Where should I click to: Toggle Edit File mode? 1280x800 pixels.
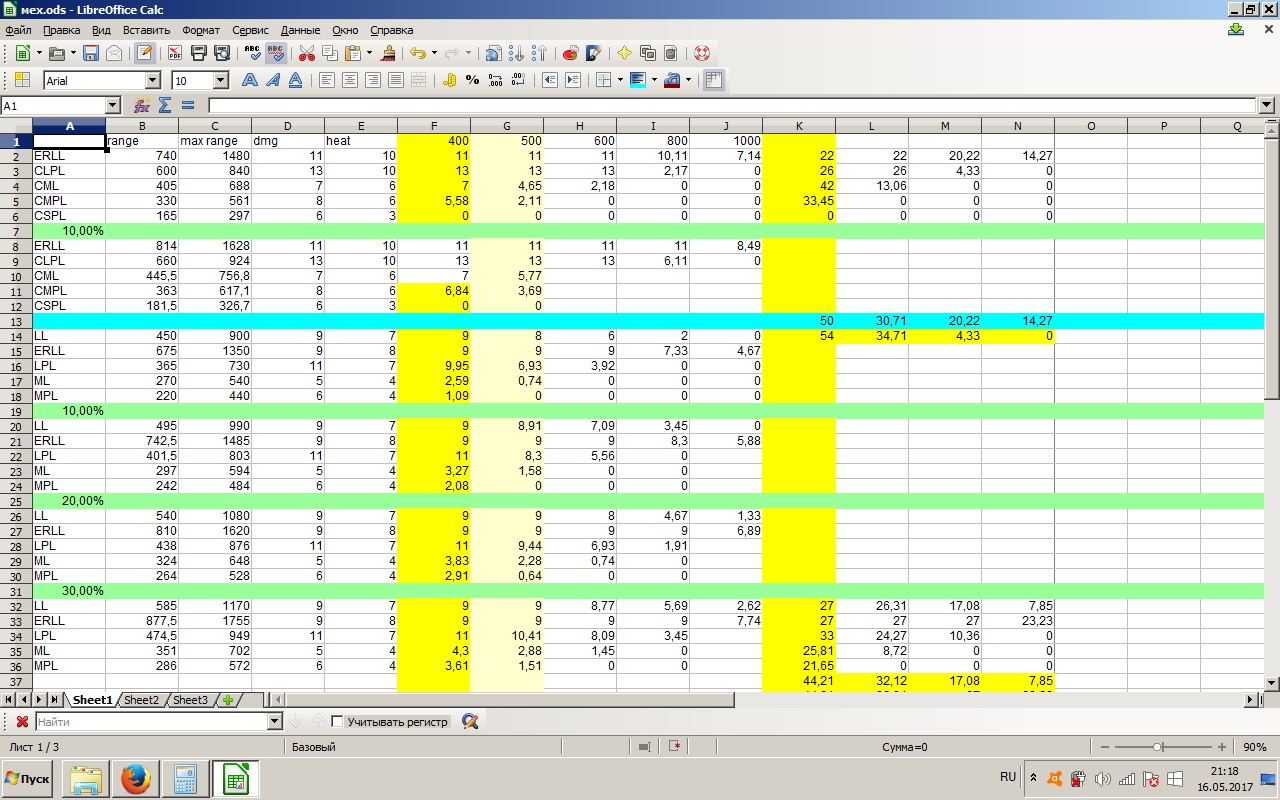coord(145,53)
